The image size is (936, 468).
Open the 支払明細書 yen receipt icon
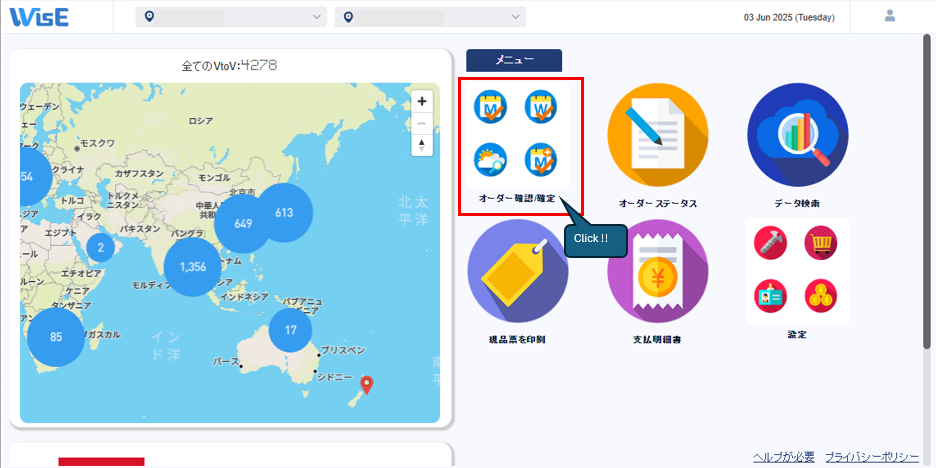pos(657,270)
